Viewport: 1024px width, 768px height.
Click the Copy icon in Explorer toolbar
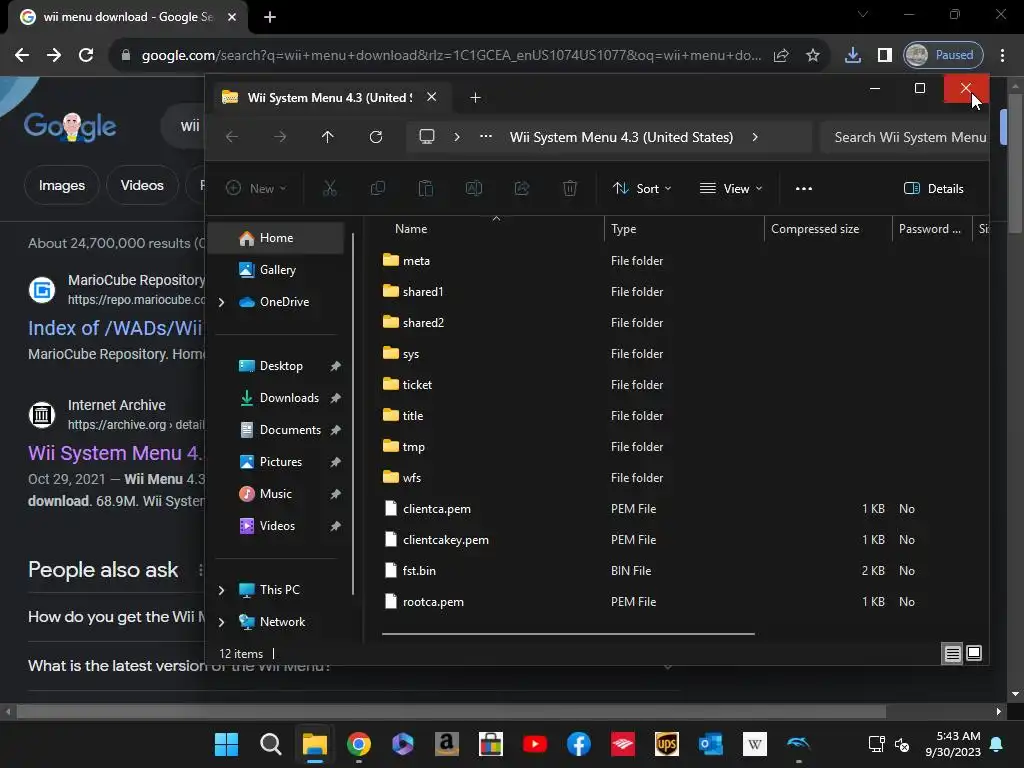click(377, 189)
